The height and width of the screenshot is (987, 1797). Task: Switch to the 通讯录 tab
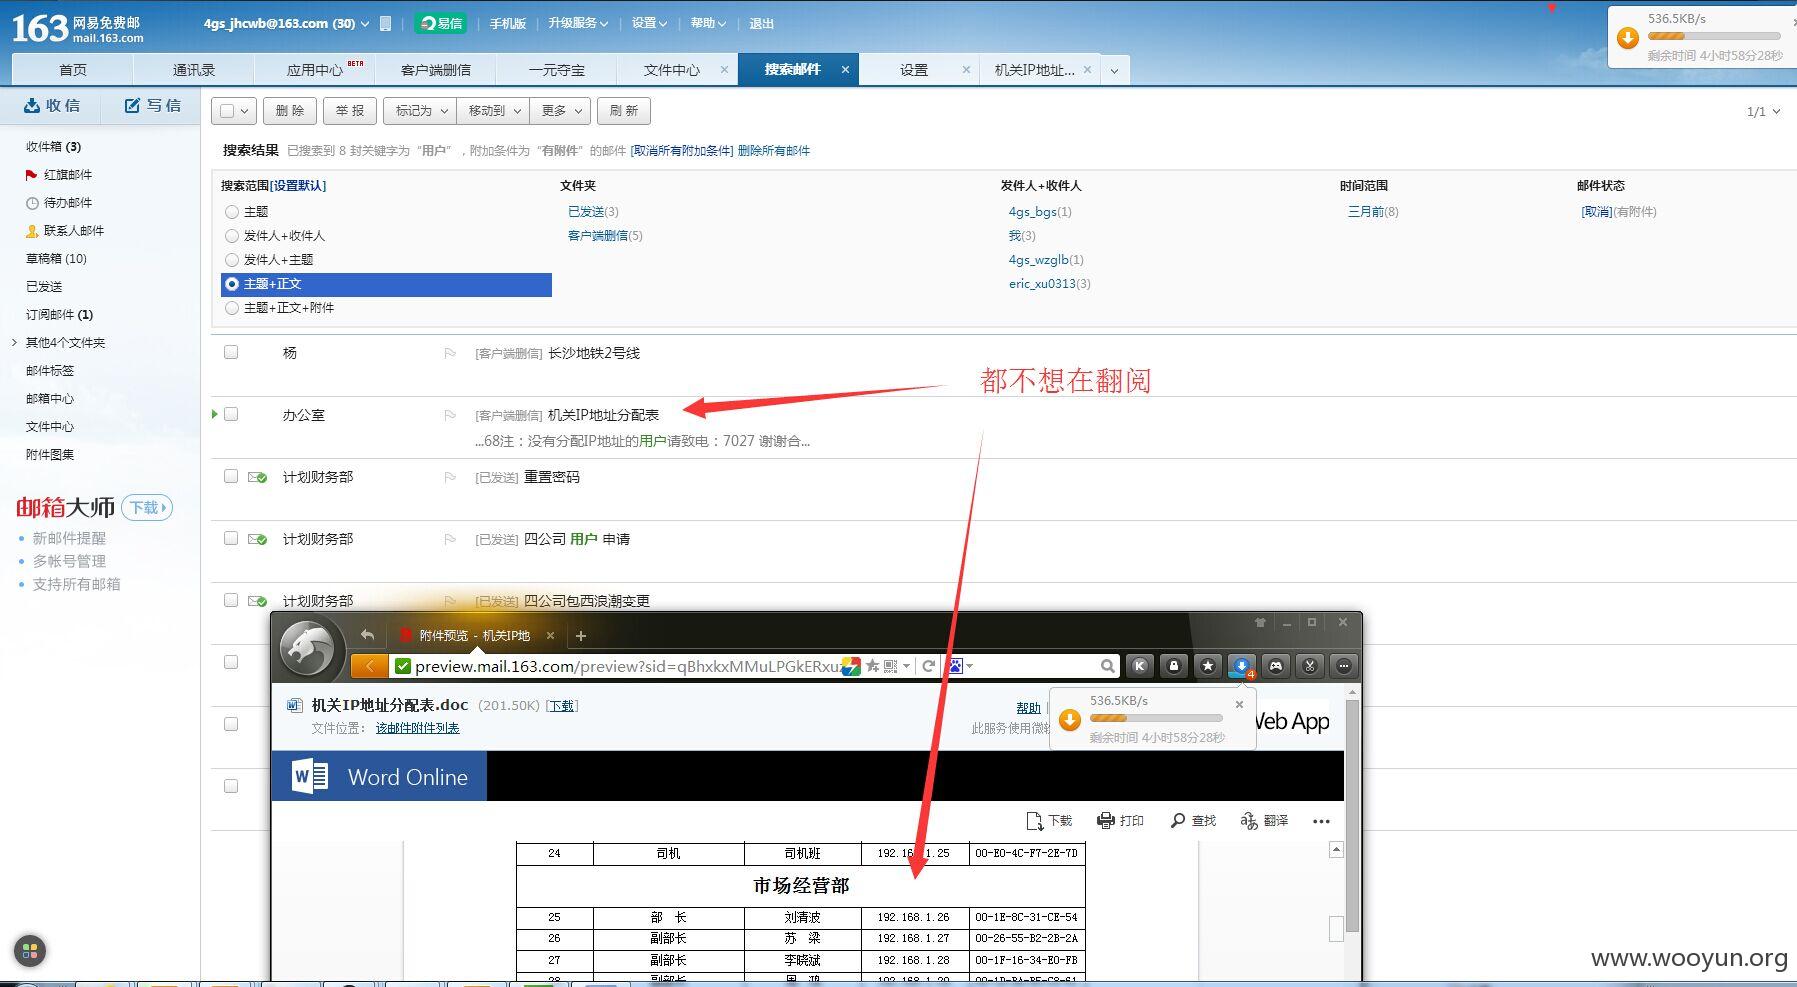pyautogui.click(x=193, y=70)
